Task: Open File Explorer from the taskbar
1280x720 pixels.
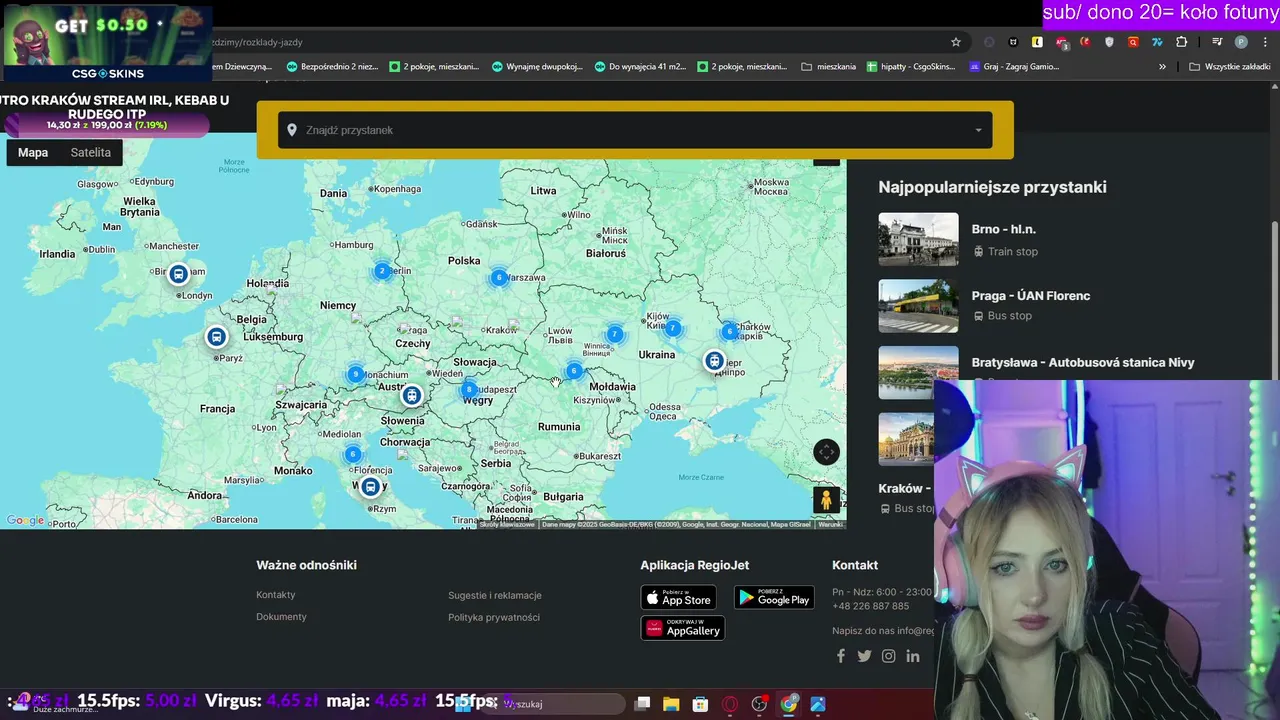Action: click(671, 704)
